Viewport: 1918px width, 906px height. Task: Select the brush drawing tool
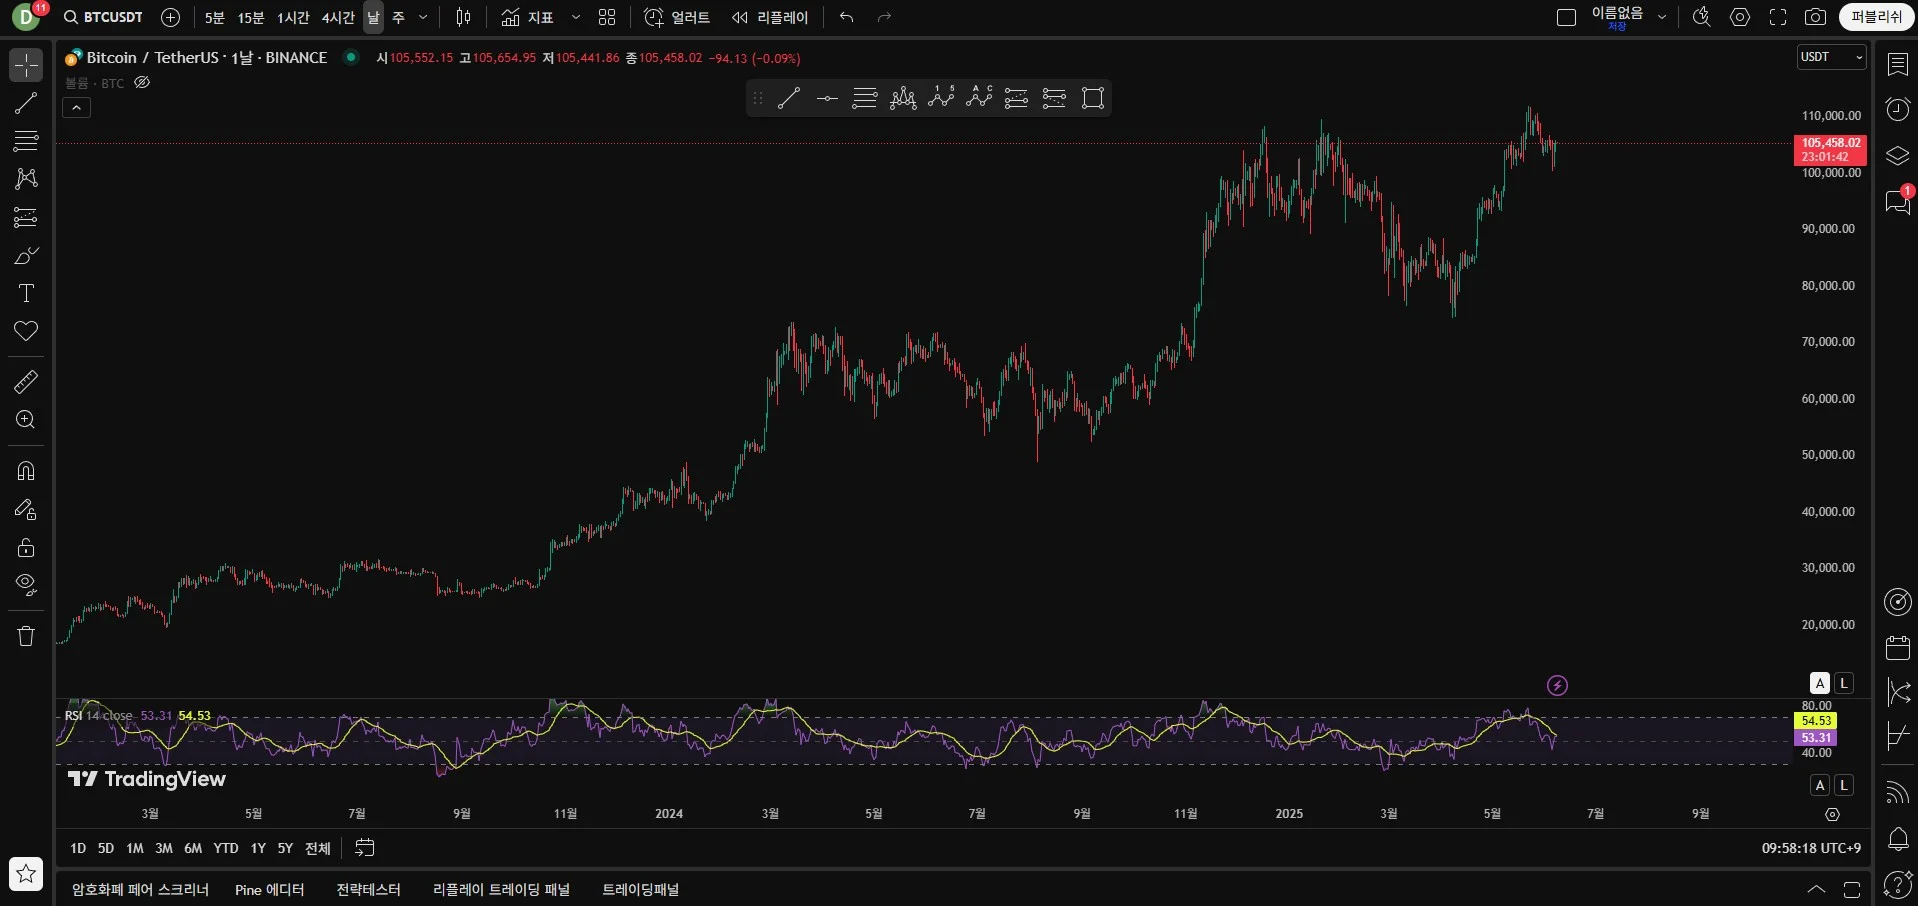pyautogui.click(x=26, y=255)
